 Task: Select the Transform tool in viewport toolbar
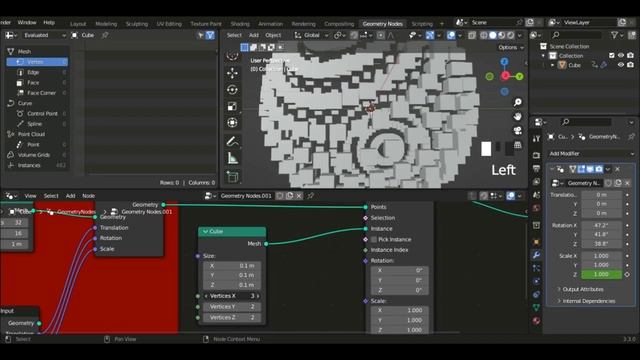233,122
